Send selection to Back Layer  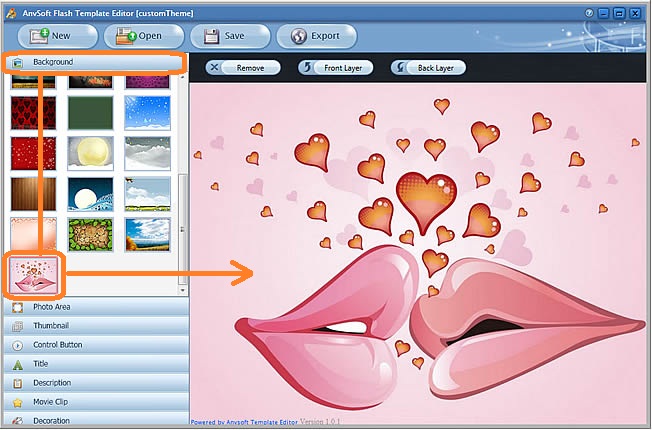pos(428,68)
